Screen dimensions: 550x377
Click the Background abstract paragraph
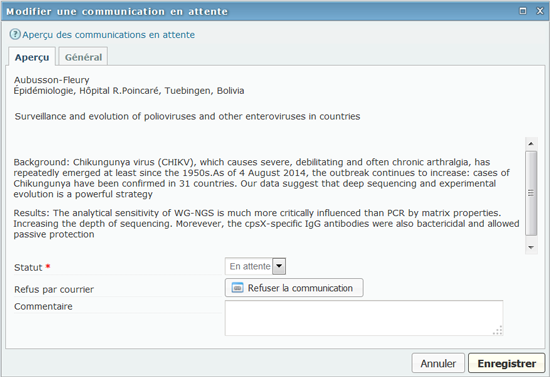[261, 178]
